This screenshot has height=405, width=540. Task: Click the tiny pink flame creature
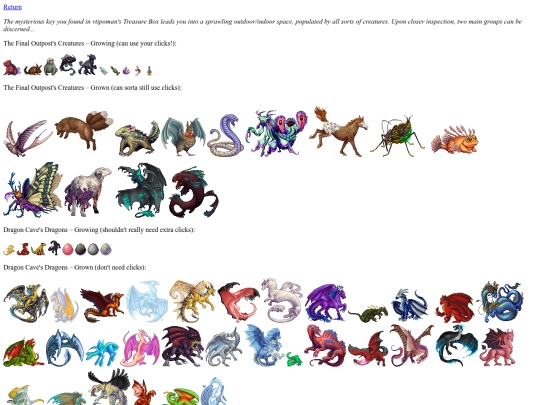click(126, 71)
